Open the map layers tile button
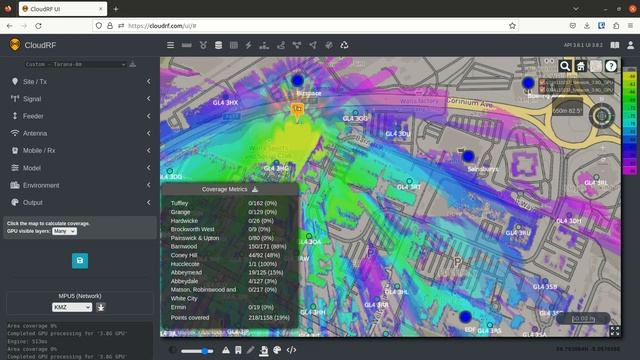Screen dimensions: 640x360 [596, 66]
